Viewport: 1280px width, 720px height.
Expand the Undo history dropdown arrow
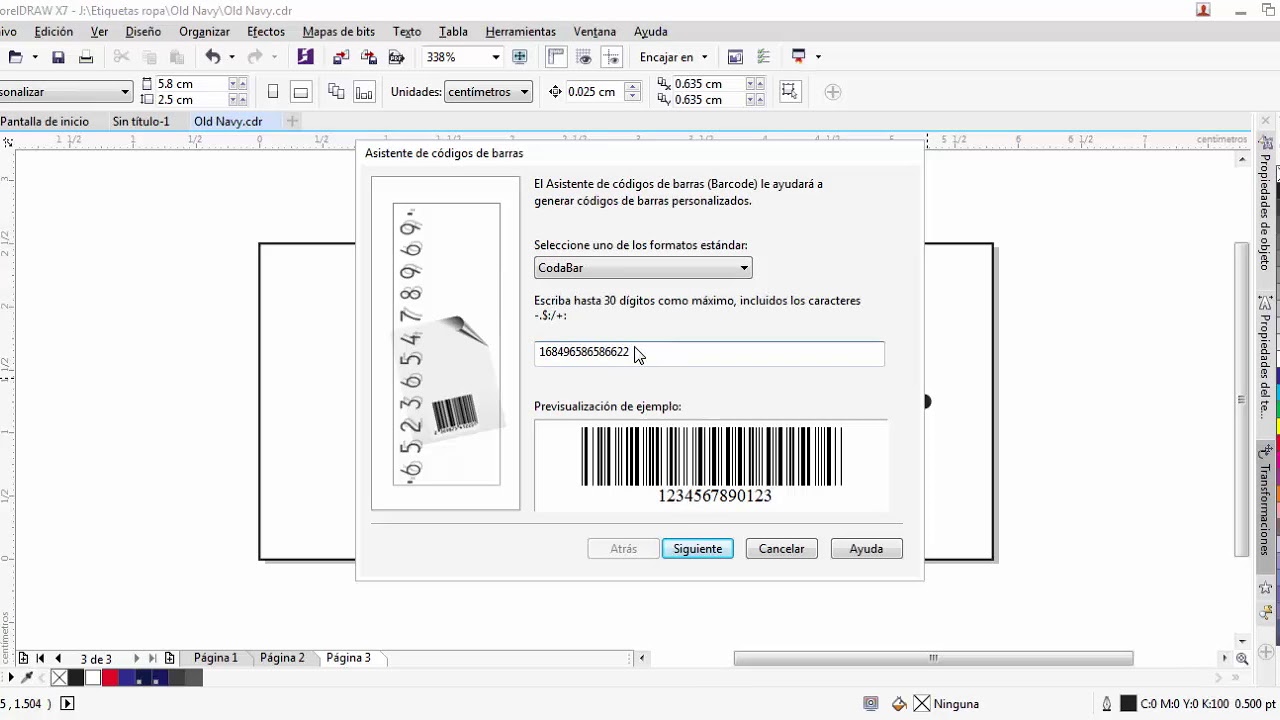coord(231,57)
